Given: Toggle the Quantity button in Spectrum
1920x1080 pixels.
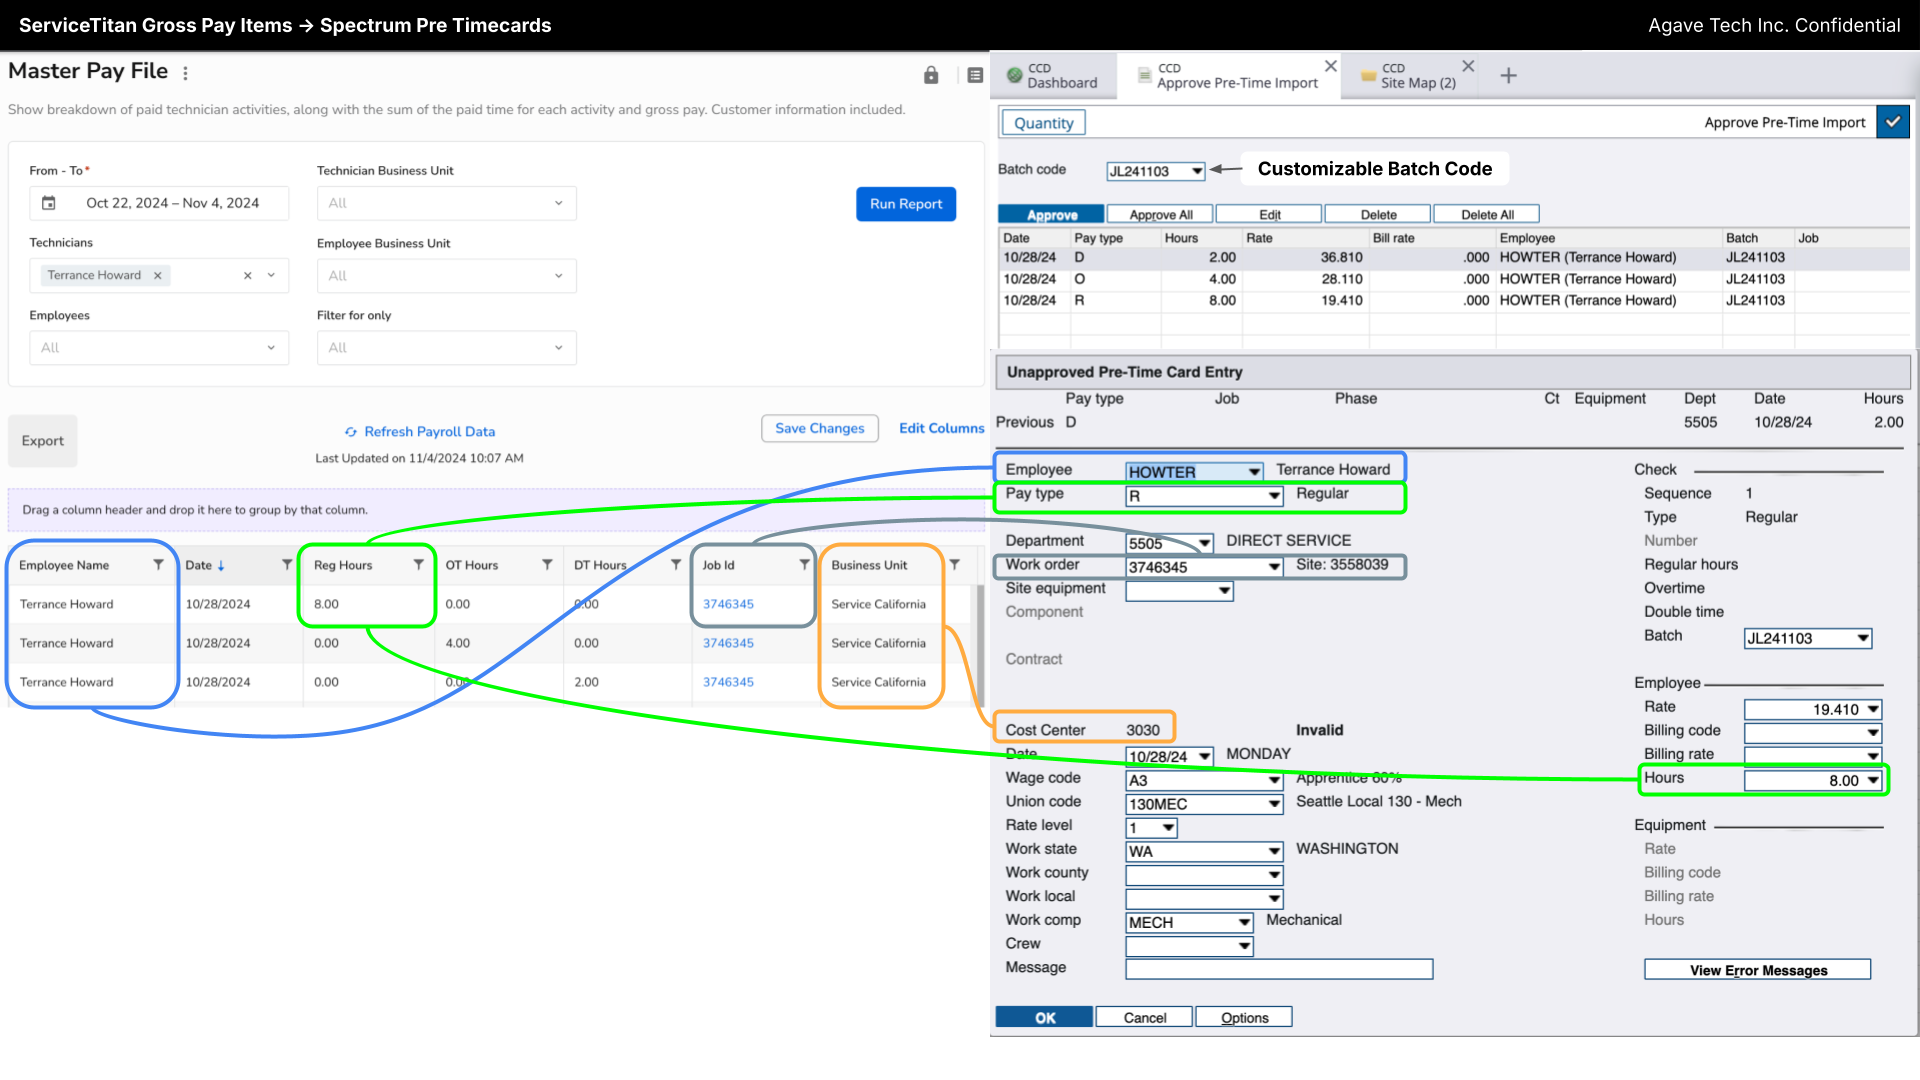Looking at the screenshot, I should (x=1043, y=121).
